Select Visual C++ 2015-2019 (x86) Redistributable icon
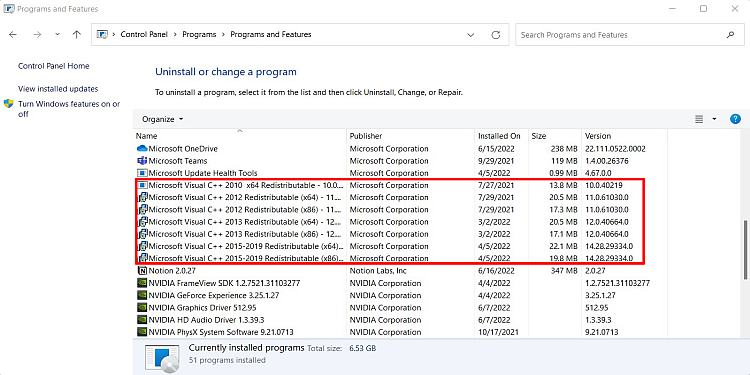The width and height of the screenshot is (750, 375). [x=142, y=258]
